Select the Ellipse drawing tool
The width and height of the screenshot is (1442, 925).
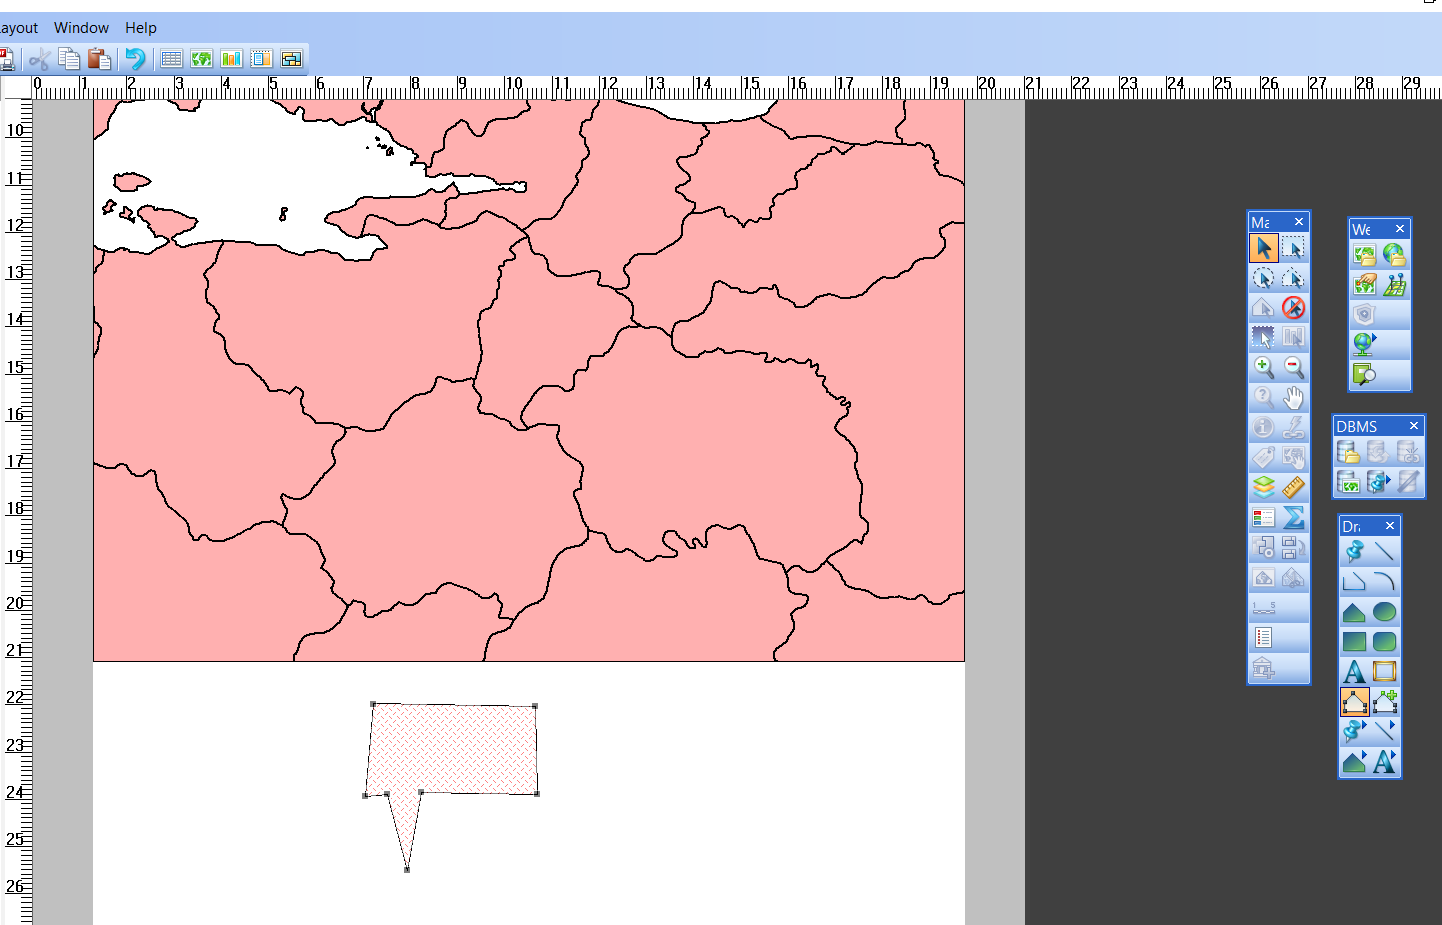click(x=1384, y=612)
